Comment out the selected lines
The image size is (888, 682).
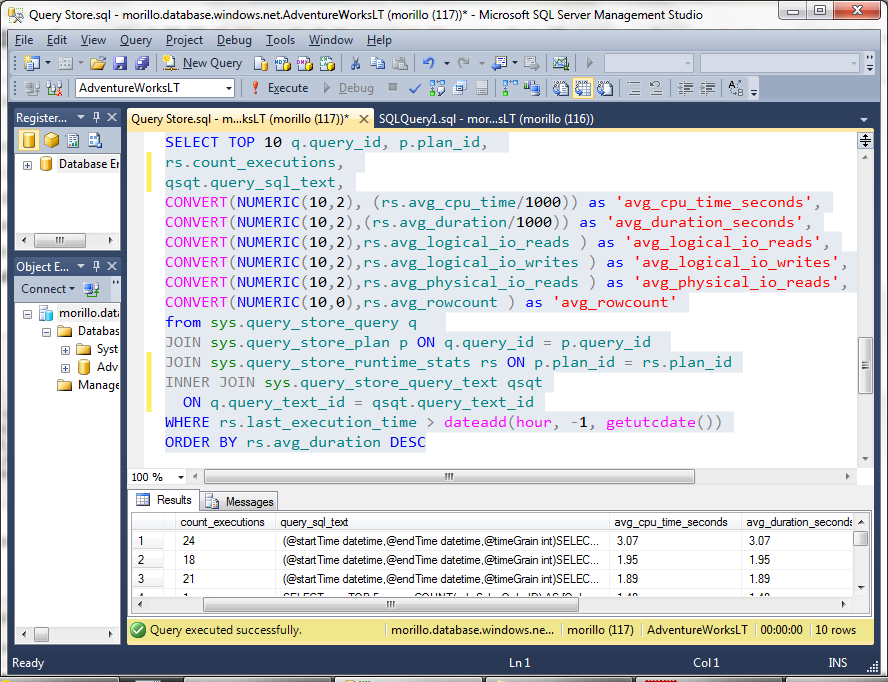click(634, 88)
